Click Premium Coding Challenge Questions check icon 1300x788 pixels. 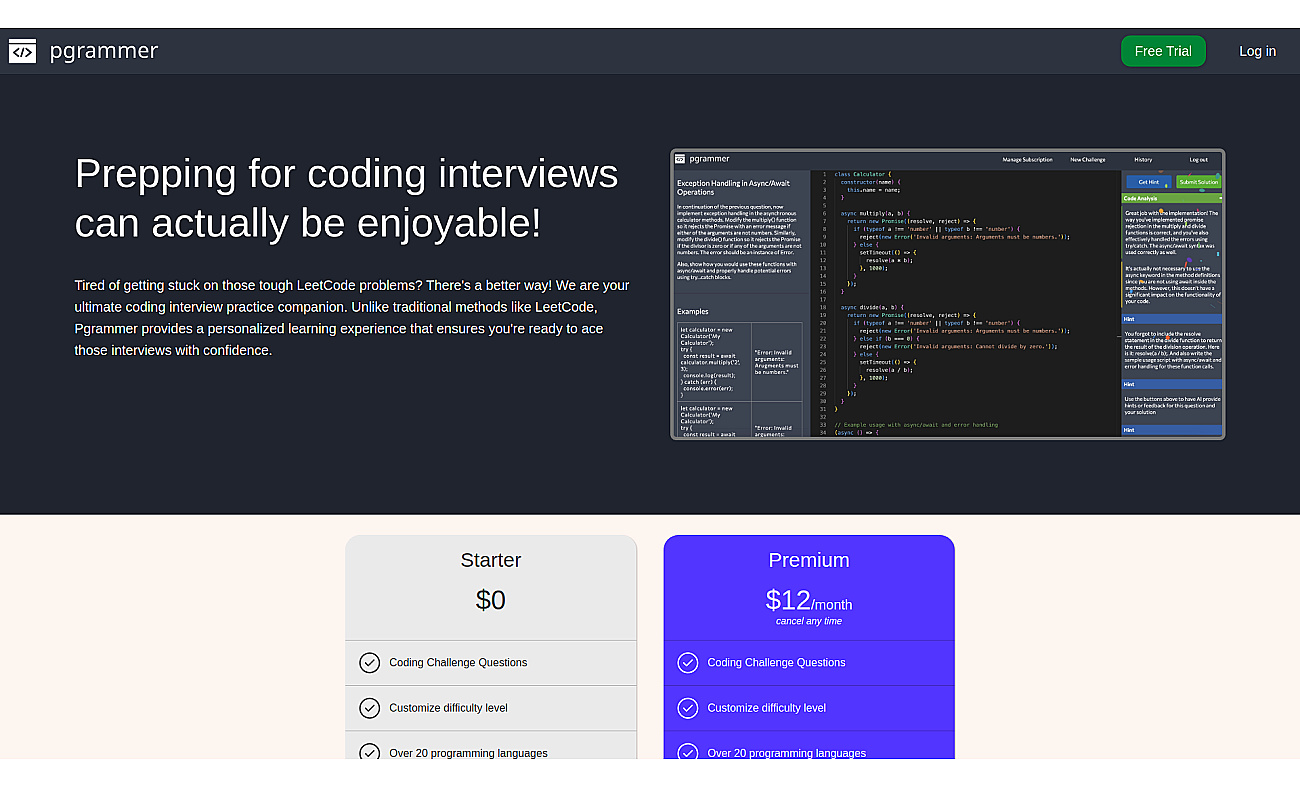(x=688, y=663)
